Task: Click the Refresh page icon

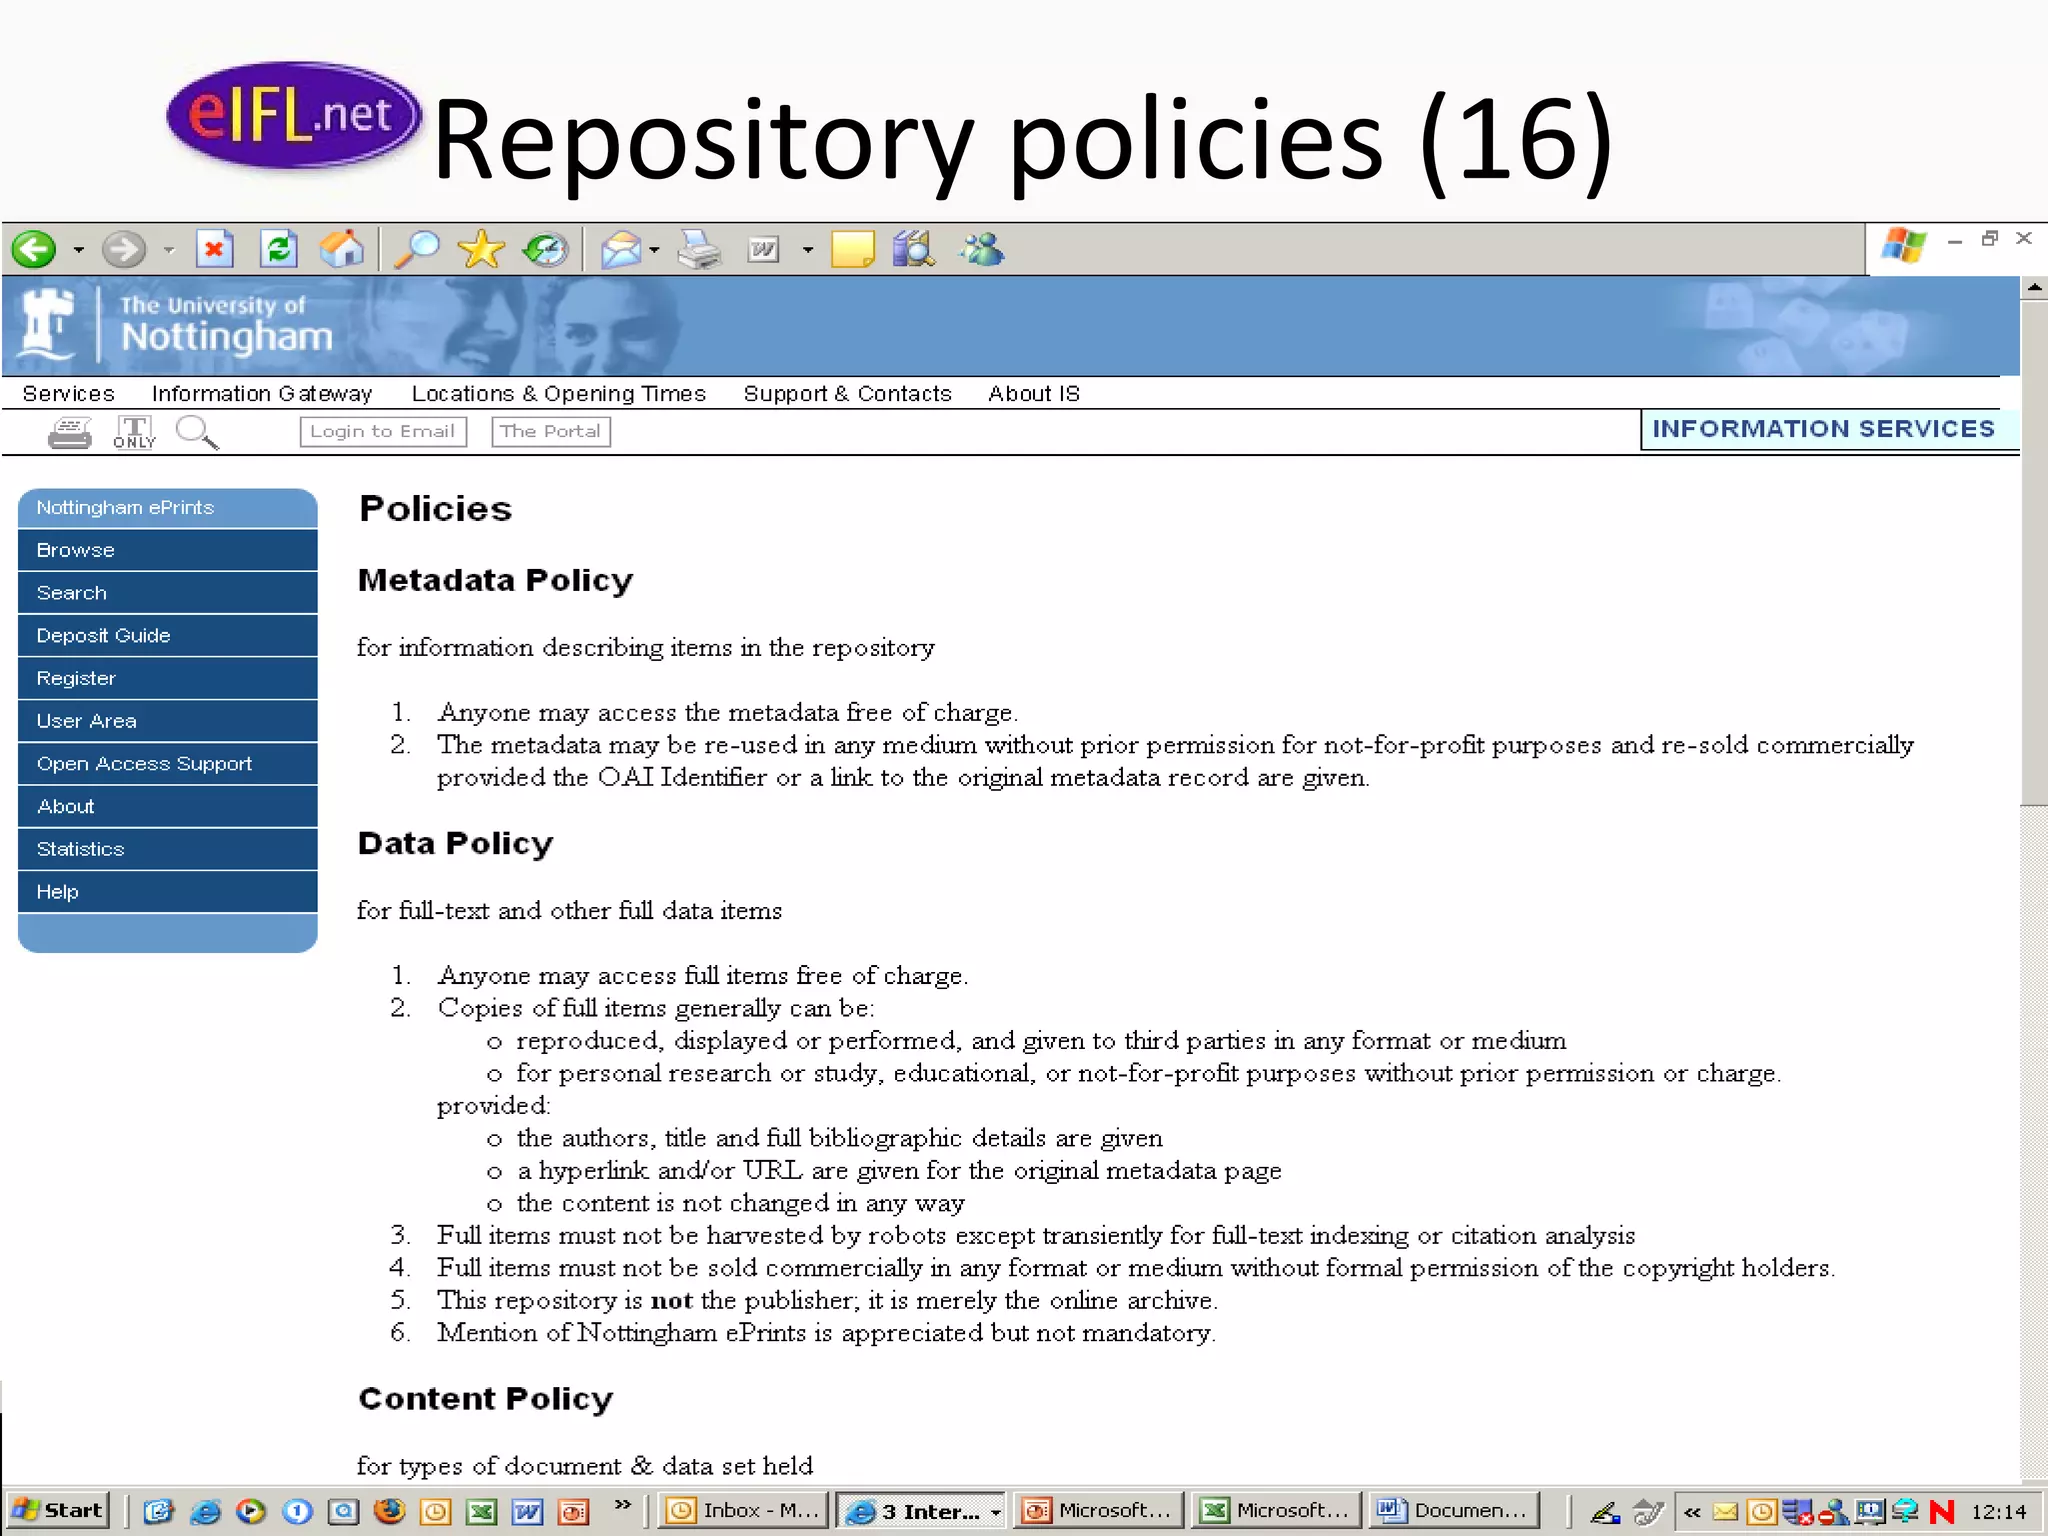Action: 278,249
